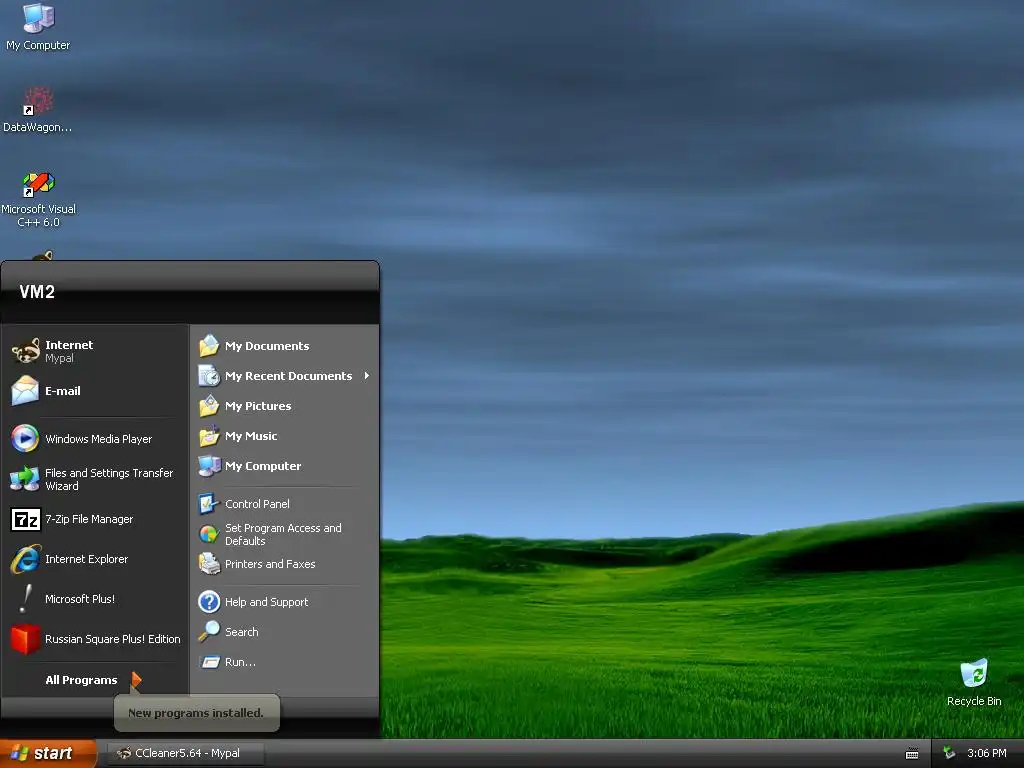
Task: Expand My Recent Documents submenu arrow
Action: tap(367, 376)
